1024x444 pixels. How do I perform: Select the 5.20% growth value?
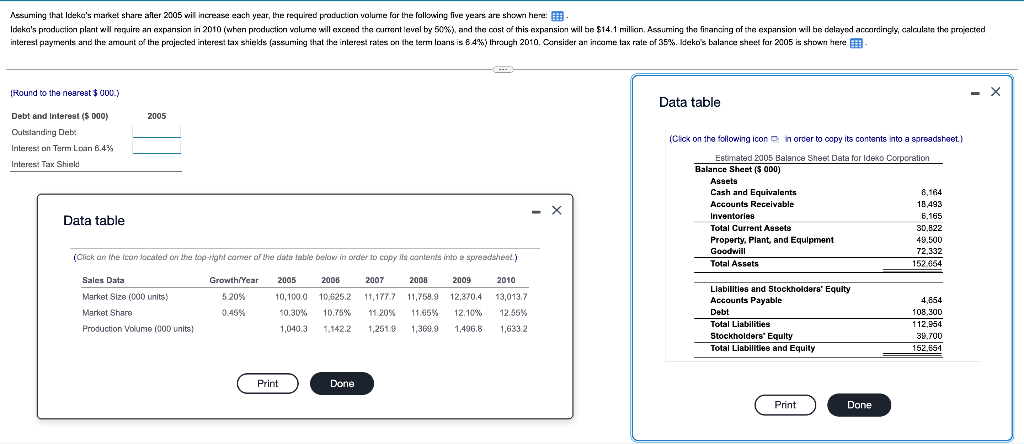click(234, 296)
